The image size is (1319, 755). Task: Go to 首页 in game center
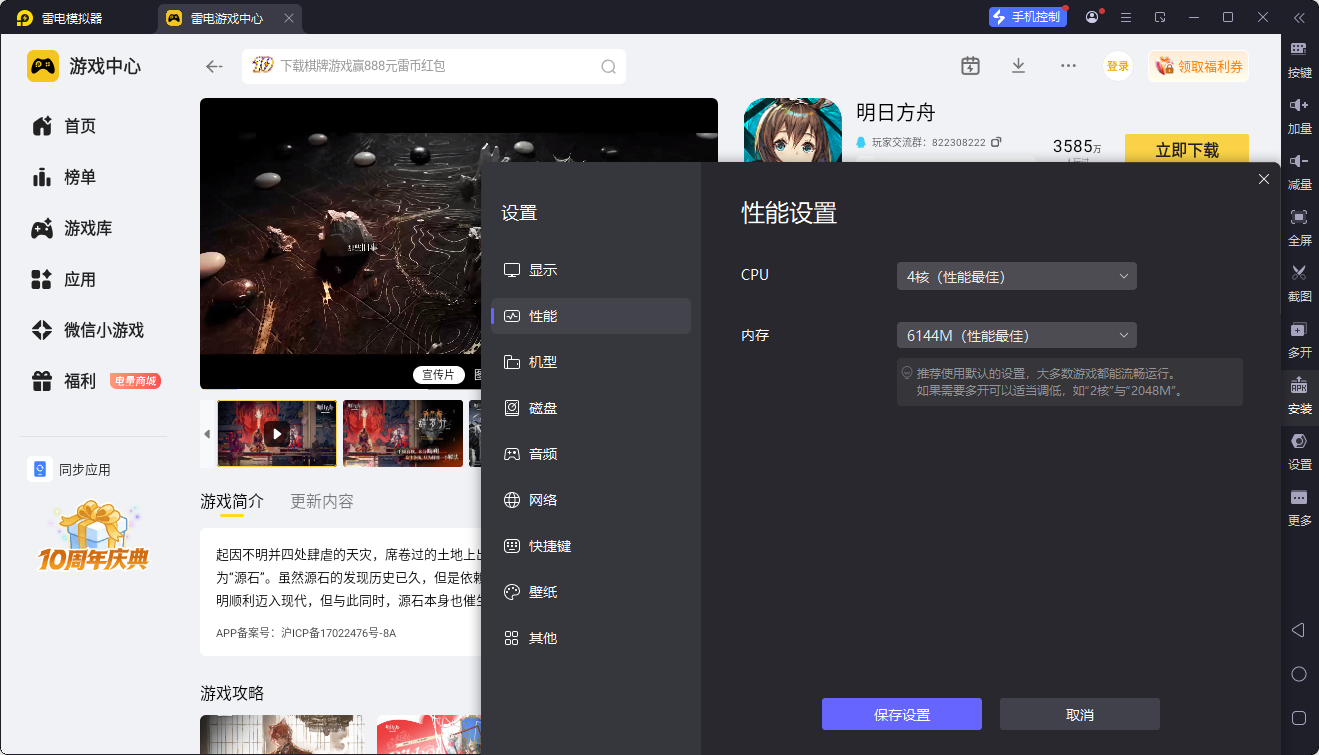[64, 126]
